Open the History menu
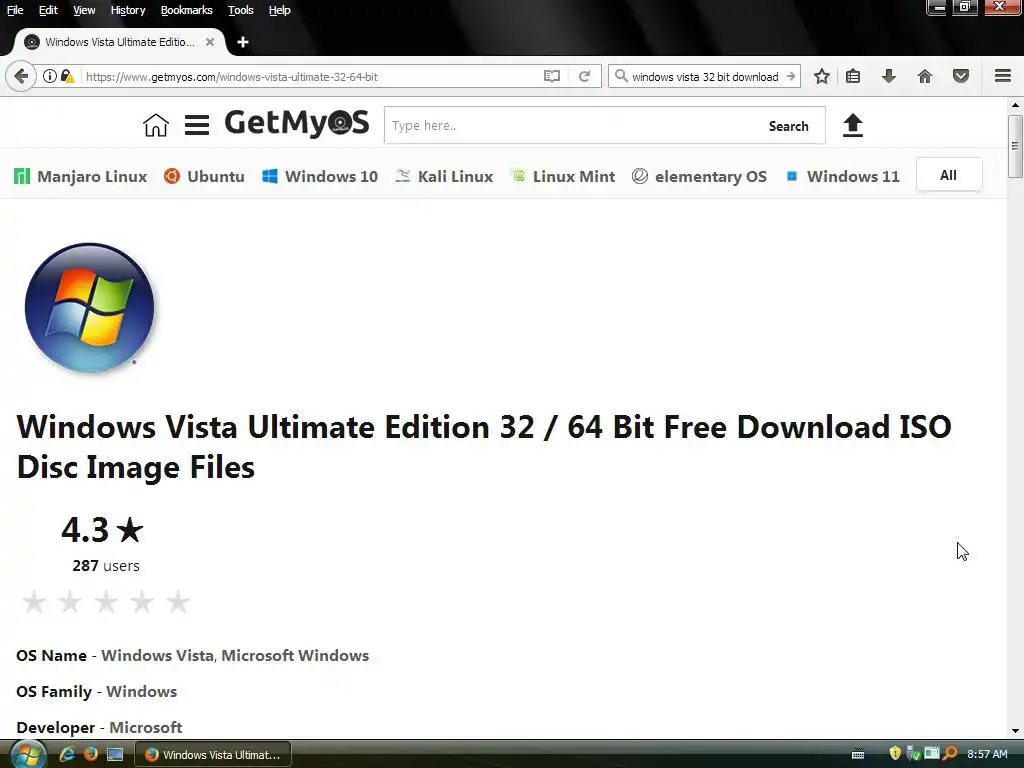Viewport: 1024px width, 768px height. click(x=127, y=10)
